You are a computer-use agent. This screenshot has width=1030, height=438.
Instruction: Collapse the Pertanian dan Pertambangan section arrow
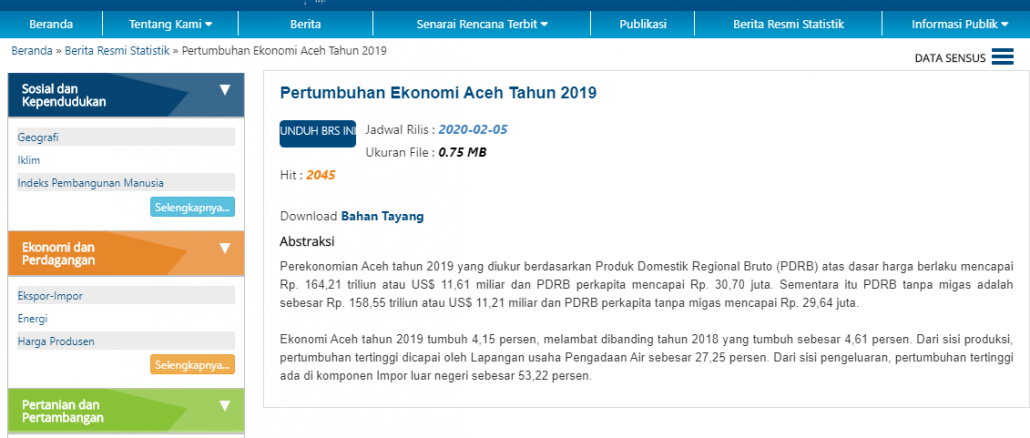[x=225, y=406]
